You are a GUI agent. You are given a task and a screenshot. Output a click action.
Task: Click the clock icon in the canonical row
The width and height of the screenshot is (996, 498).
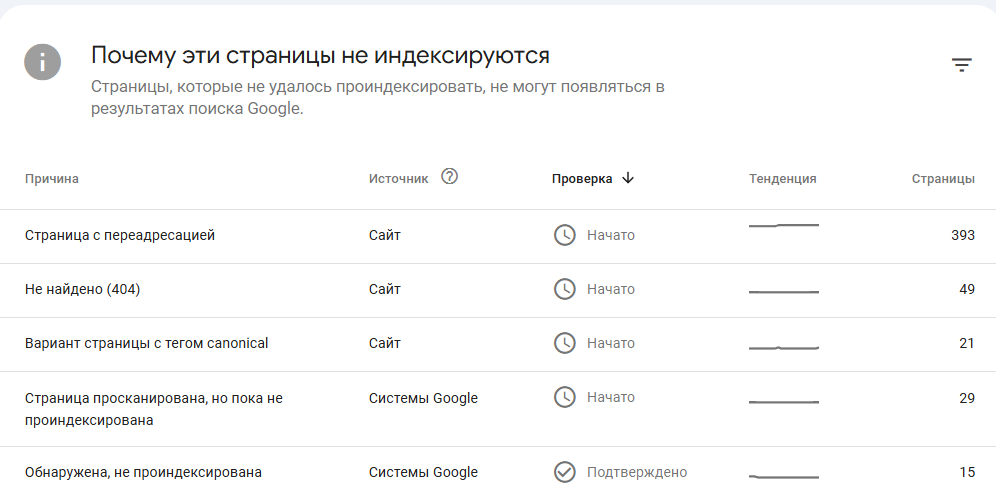pos(565,343)
